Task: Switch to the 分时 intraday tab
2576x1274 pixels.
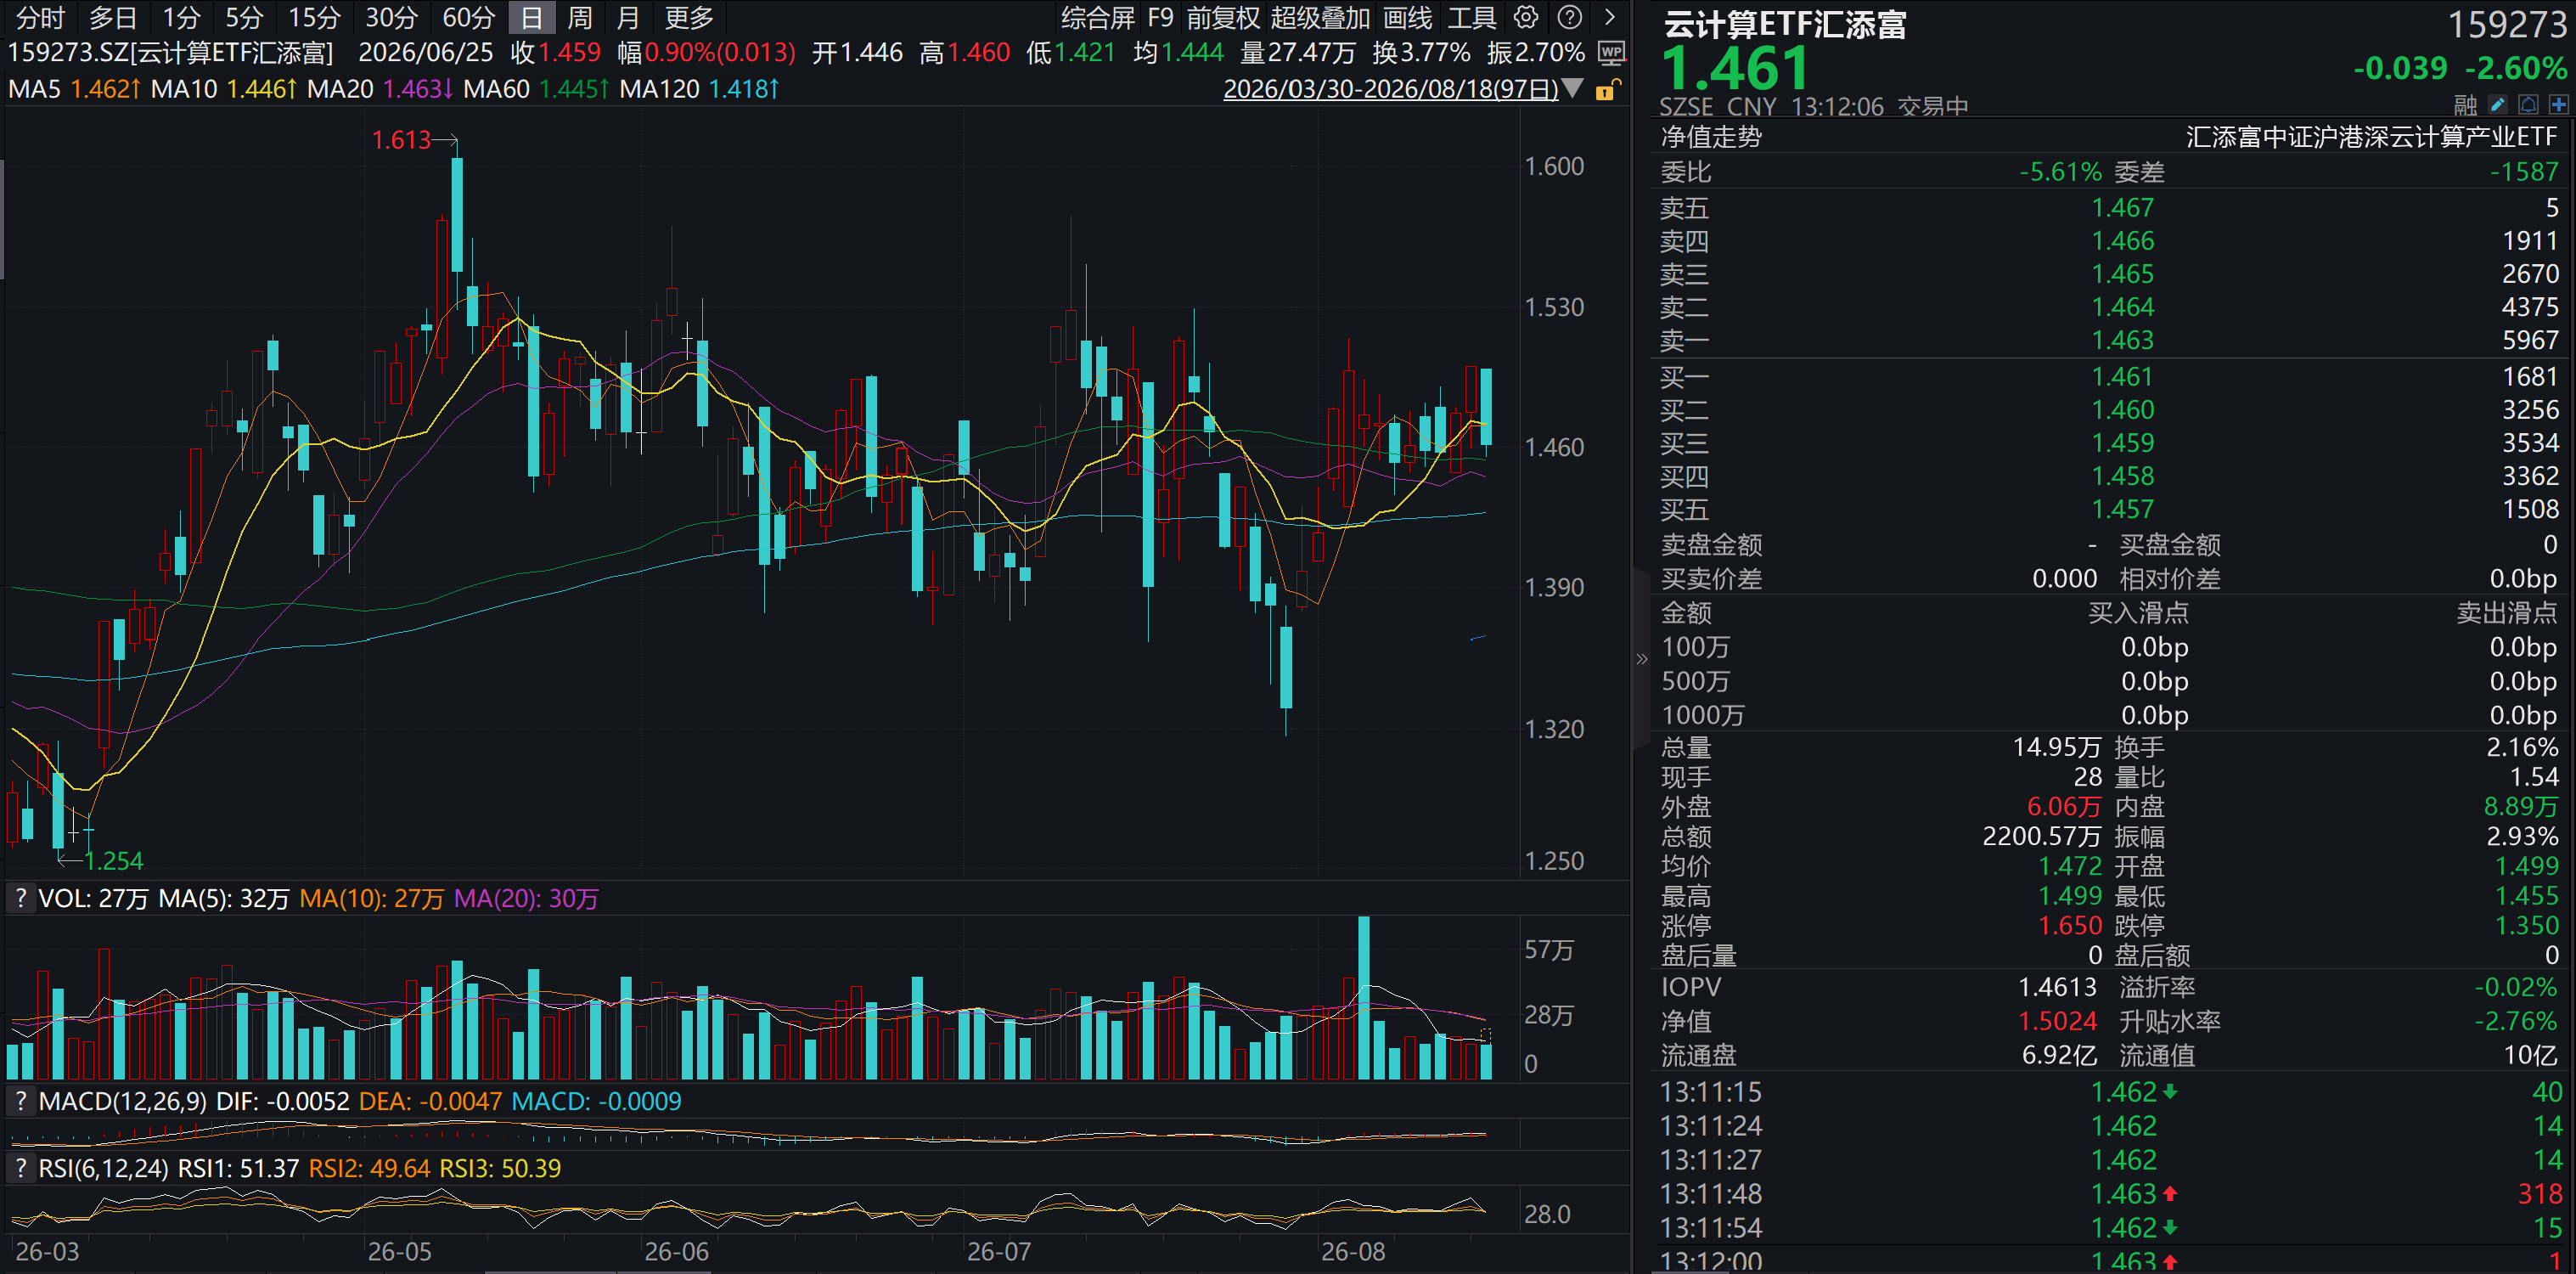Action: coord(40,18)
